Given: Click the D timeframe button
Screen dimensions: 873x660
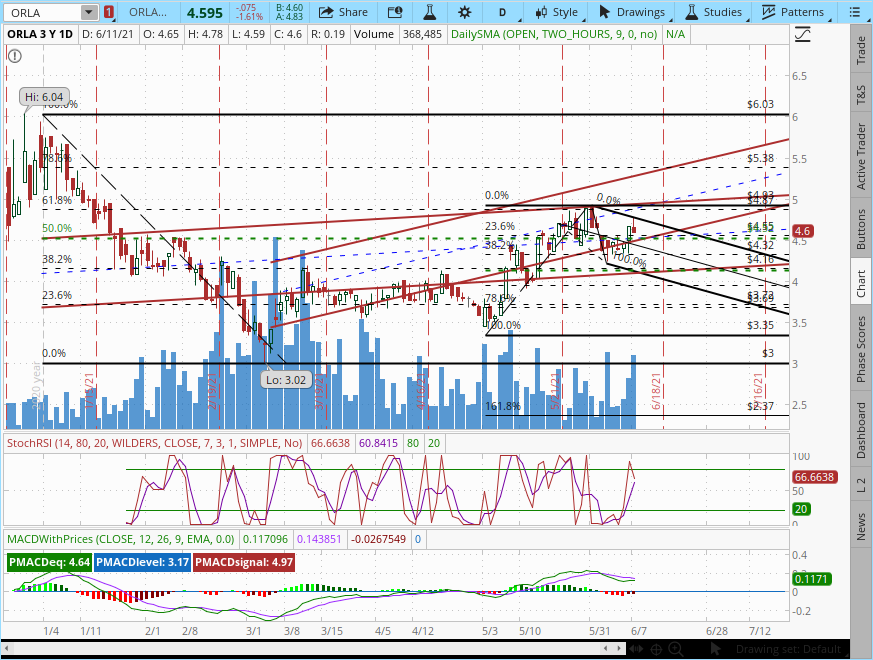Looking at the screenshot, I should click(x=502, y=12).
